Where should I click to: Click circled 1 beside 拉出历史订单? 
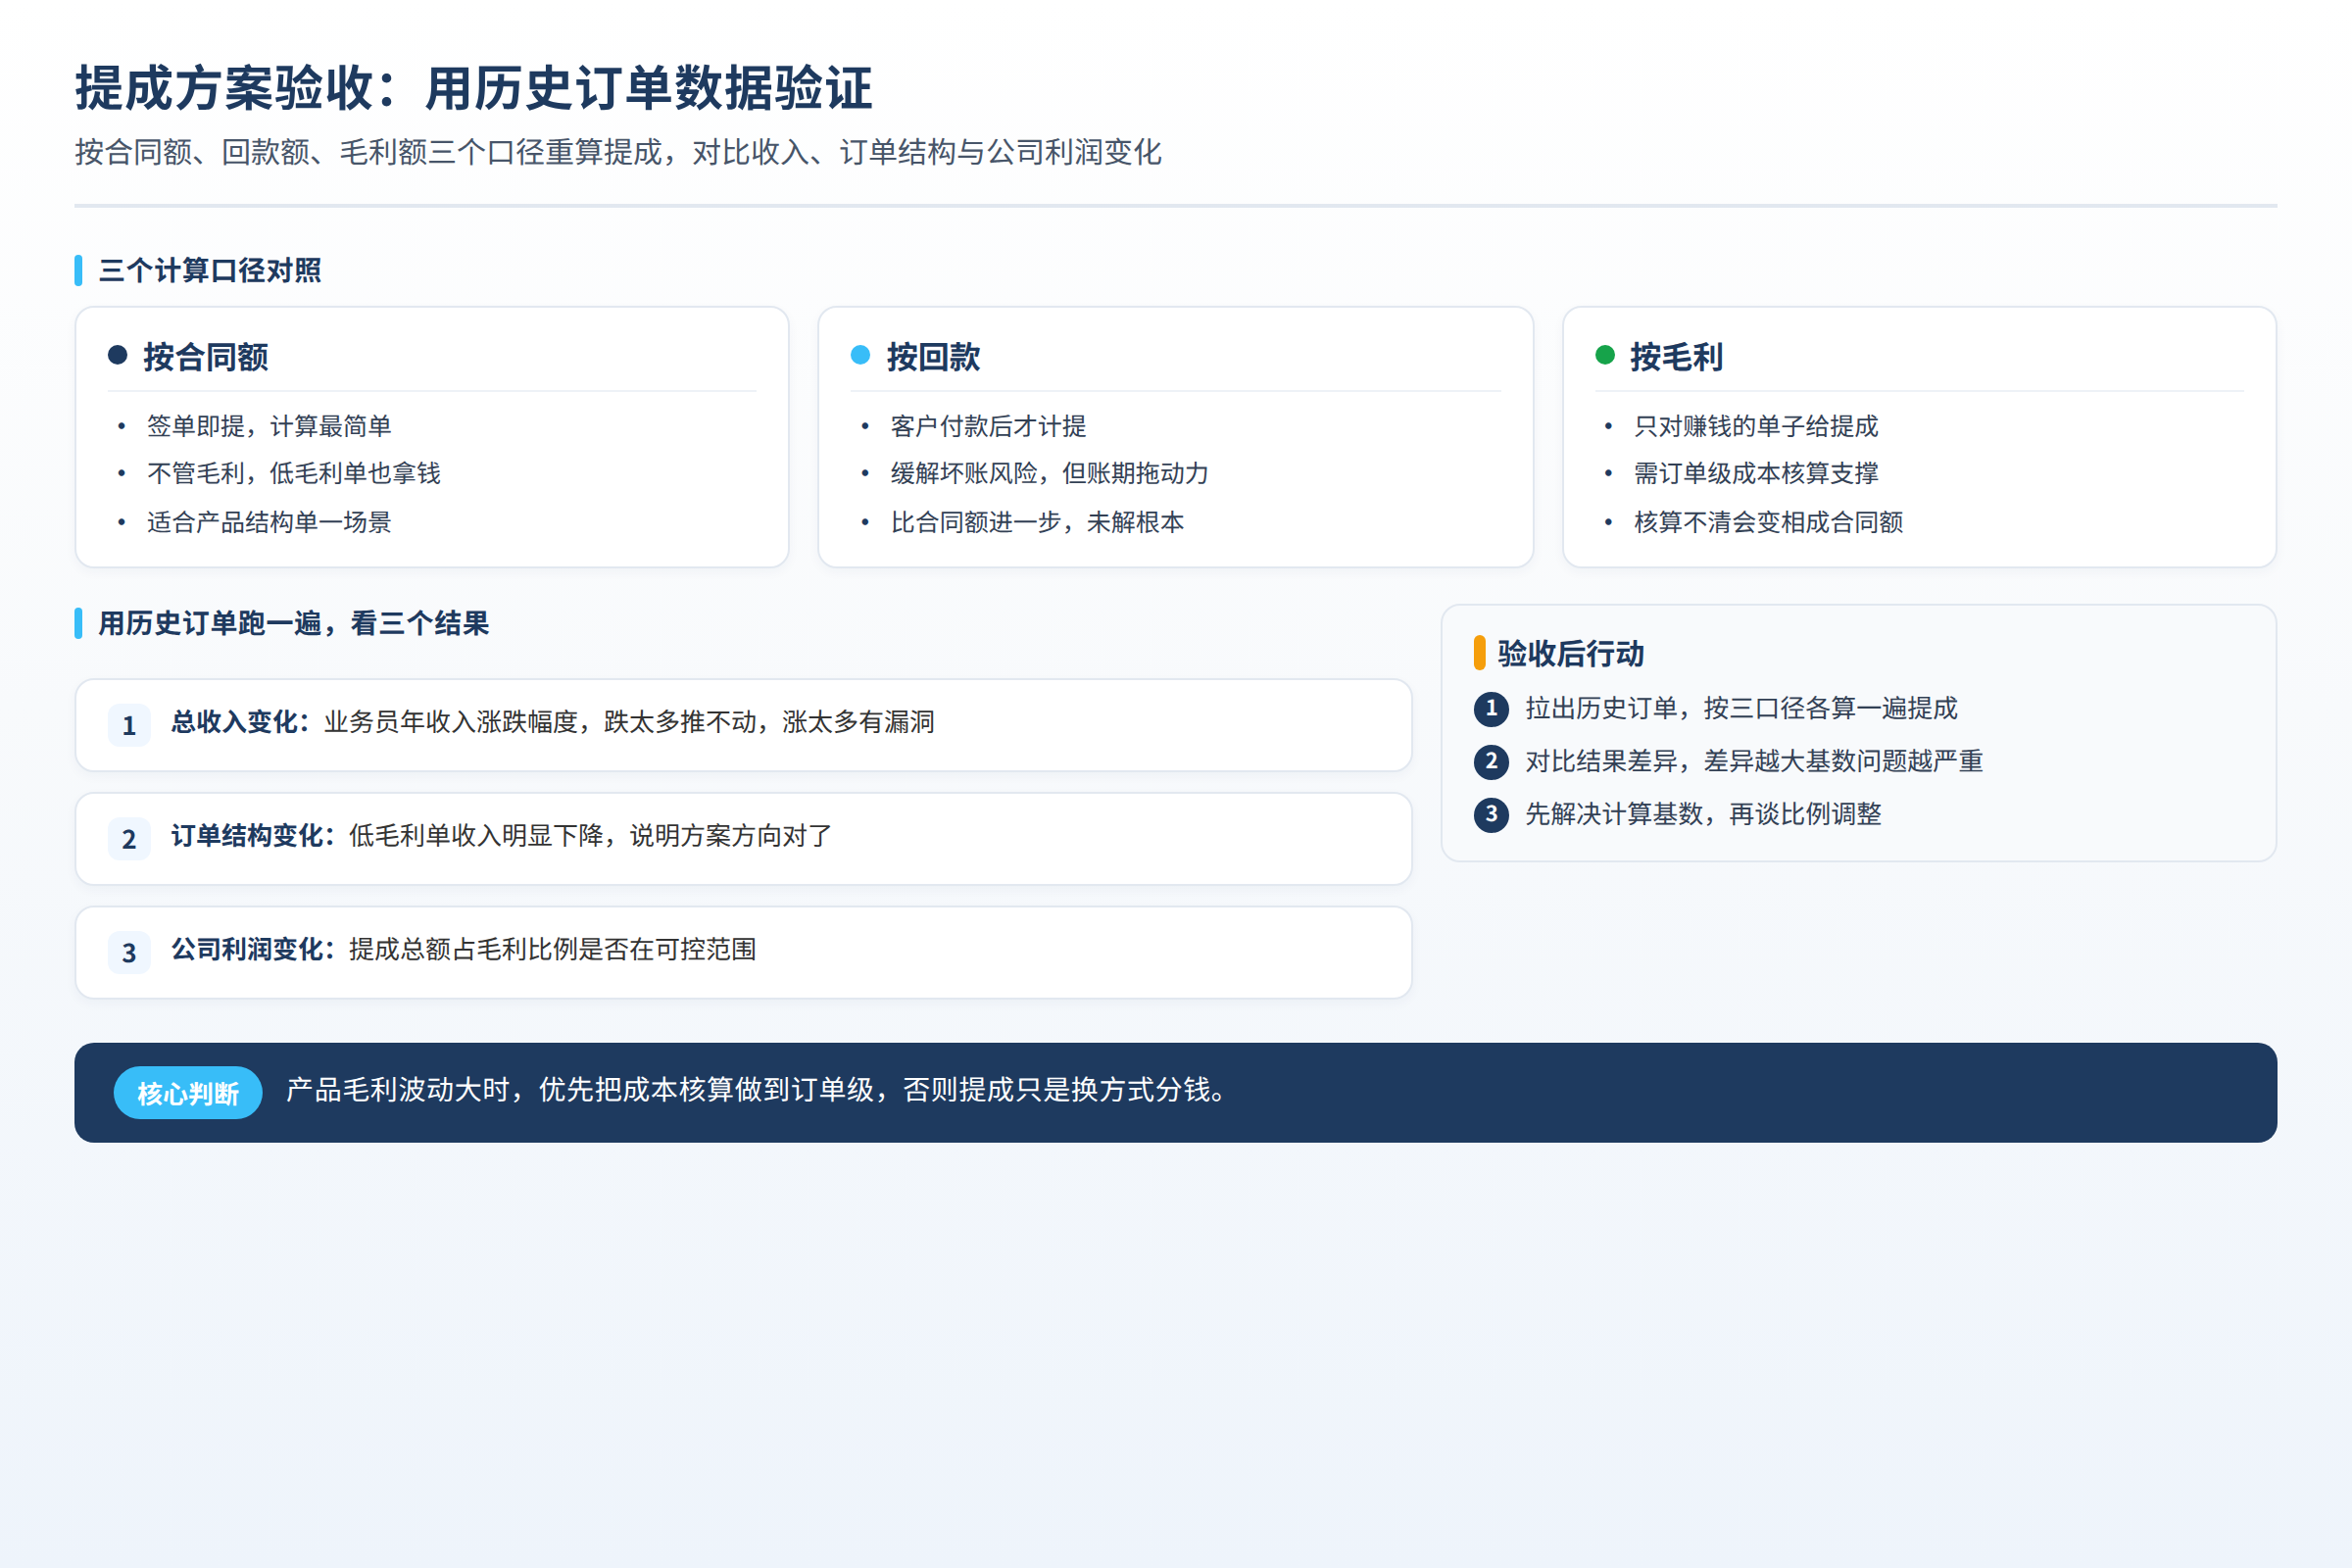click(1491, 709)
